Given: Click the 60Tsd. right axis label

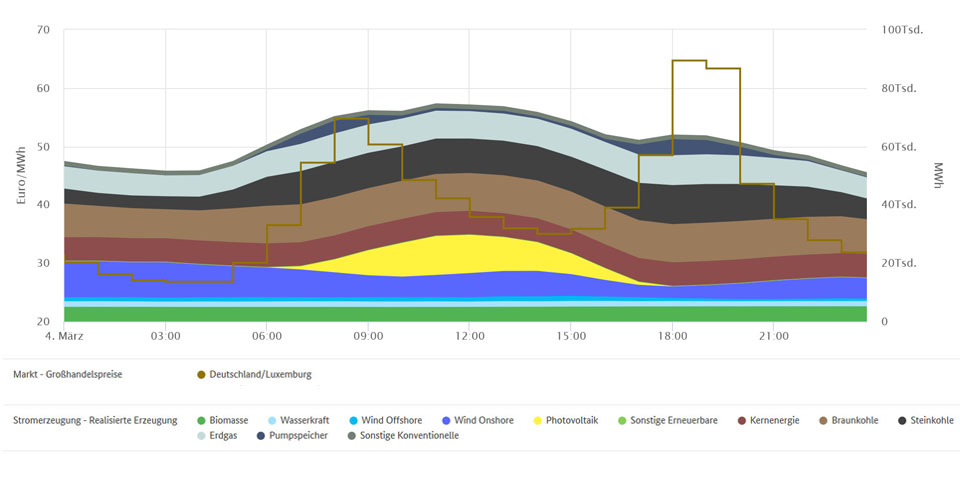Looking at the screenshot, I should coord(899,147).
